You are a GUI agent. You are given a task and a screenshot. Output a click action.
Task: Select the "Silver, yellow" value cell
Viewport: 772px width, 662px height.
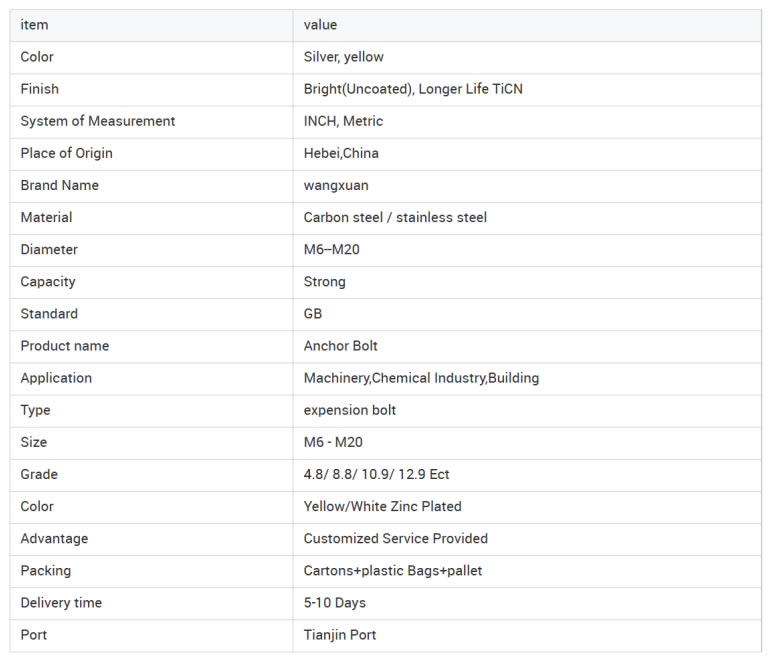343,57
